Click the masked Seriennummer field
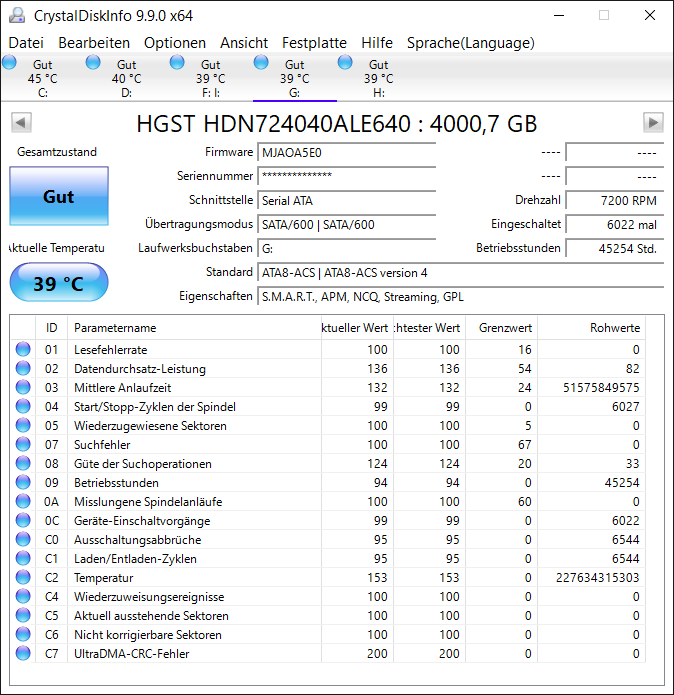Screen dimensions: 674x695 coord(347,176)
